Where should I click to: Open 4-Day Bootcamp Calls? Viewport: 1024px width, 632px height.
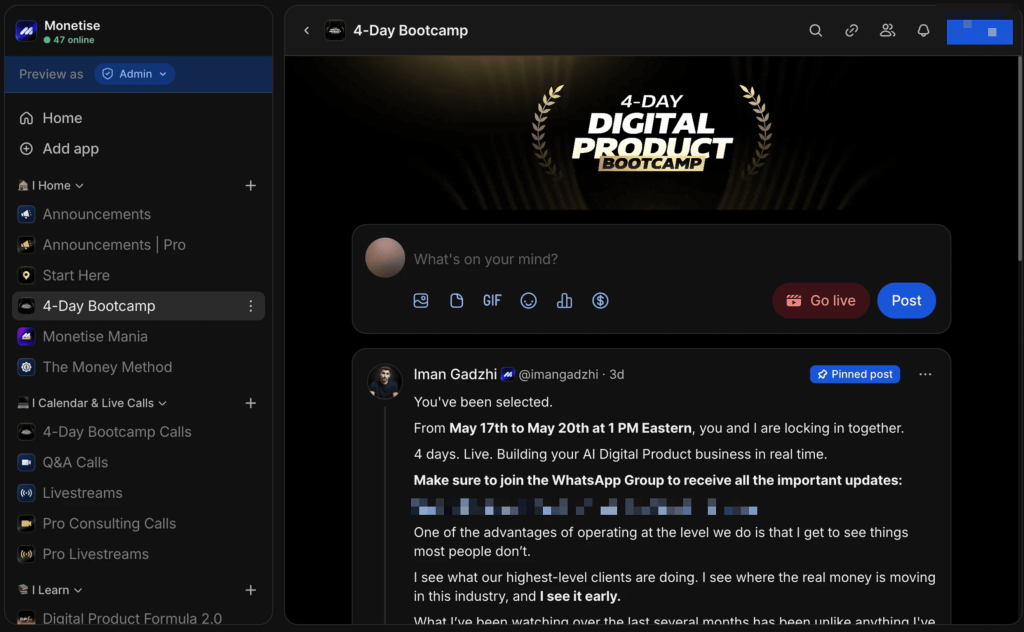pos(138,432)
